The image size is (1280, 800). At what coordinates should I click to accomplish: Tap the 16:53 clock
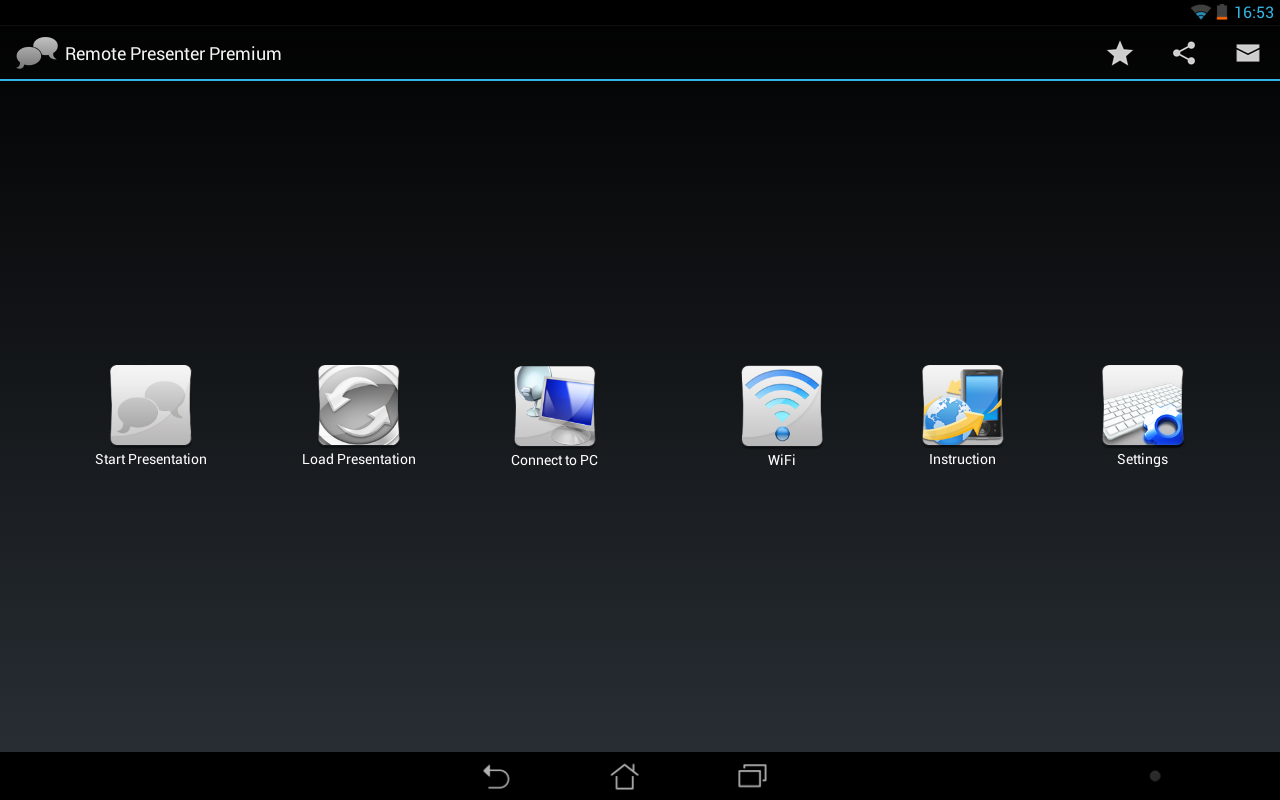pos(1254,13)
